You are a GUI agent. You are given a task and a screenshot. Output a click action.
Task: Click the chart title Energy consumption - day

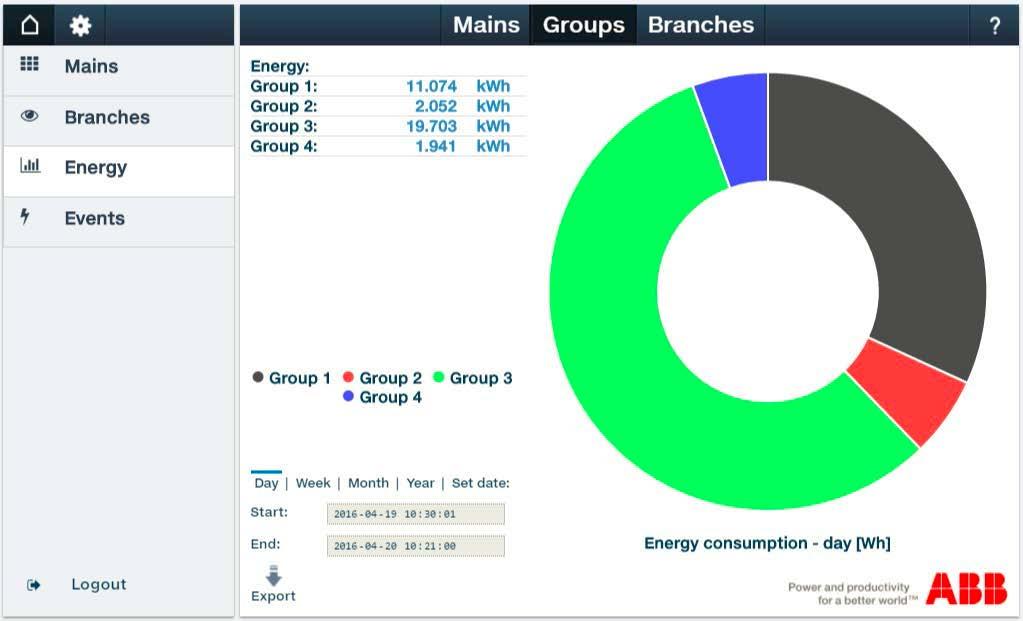tap(767, 543)
